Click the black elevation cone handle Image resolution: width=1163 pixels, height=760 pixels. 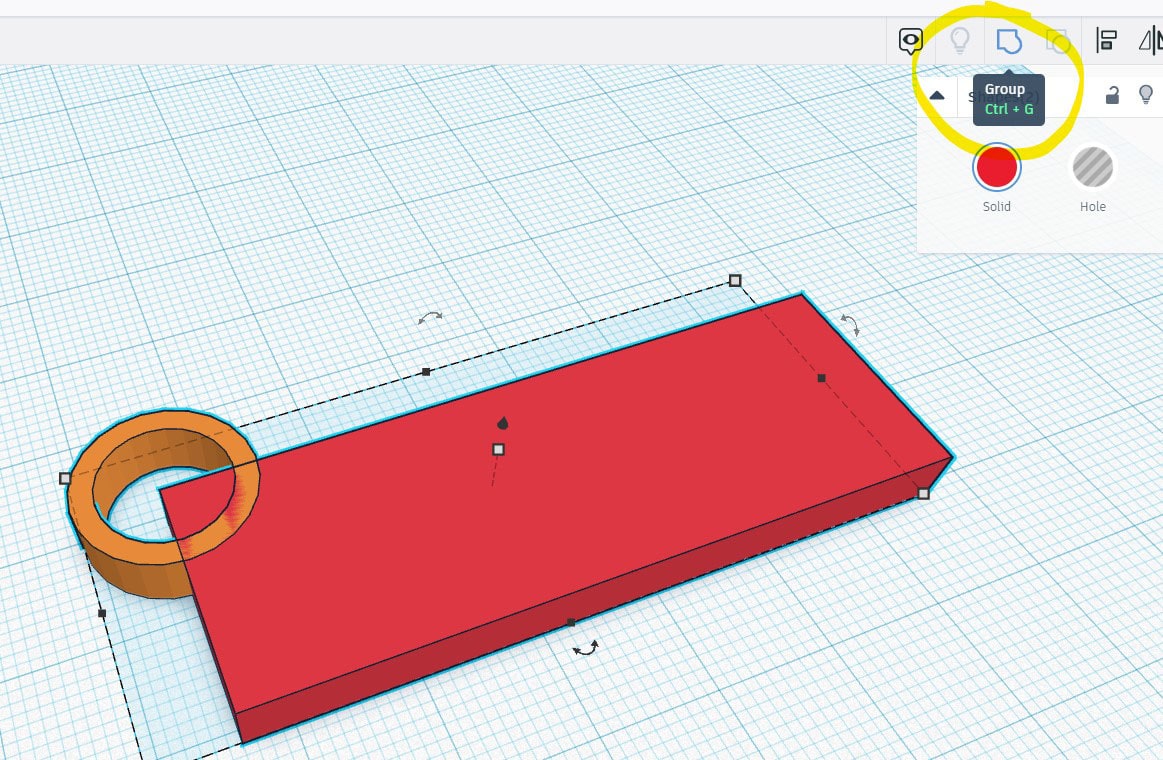(502, 422)
